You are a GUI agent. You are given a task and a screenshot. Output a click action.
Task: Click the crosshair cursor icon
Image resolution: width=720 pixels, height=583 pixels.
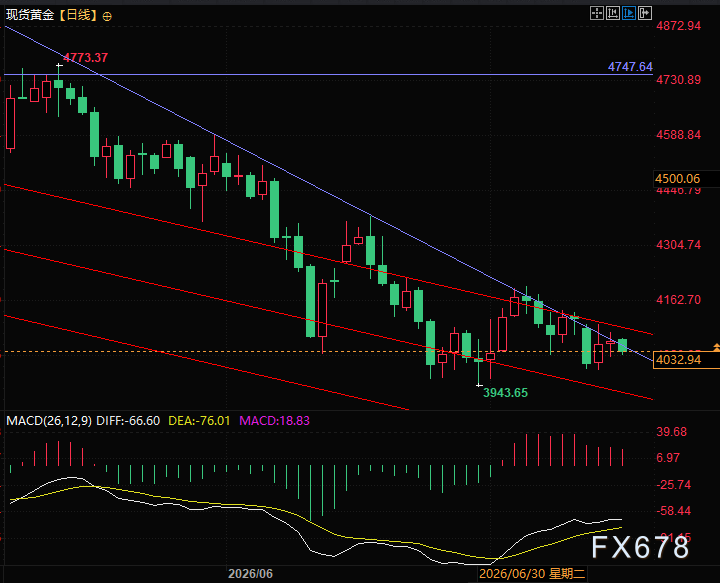pos(596,13)
